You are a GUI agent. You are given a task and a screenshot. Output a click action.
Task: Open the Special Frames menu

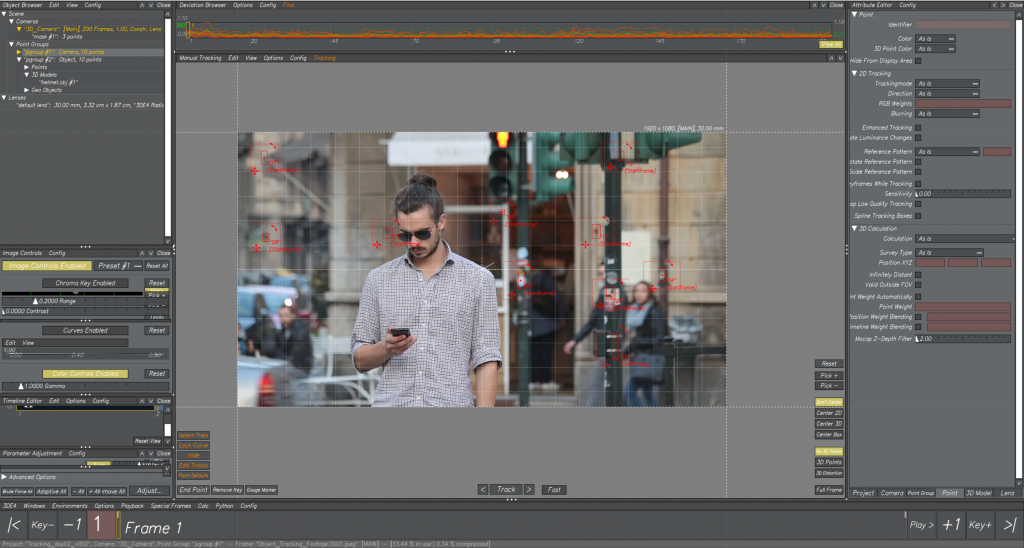[173, 506]
